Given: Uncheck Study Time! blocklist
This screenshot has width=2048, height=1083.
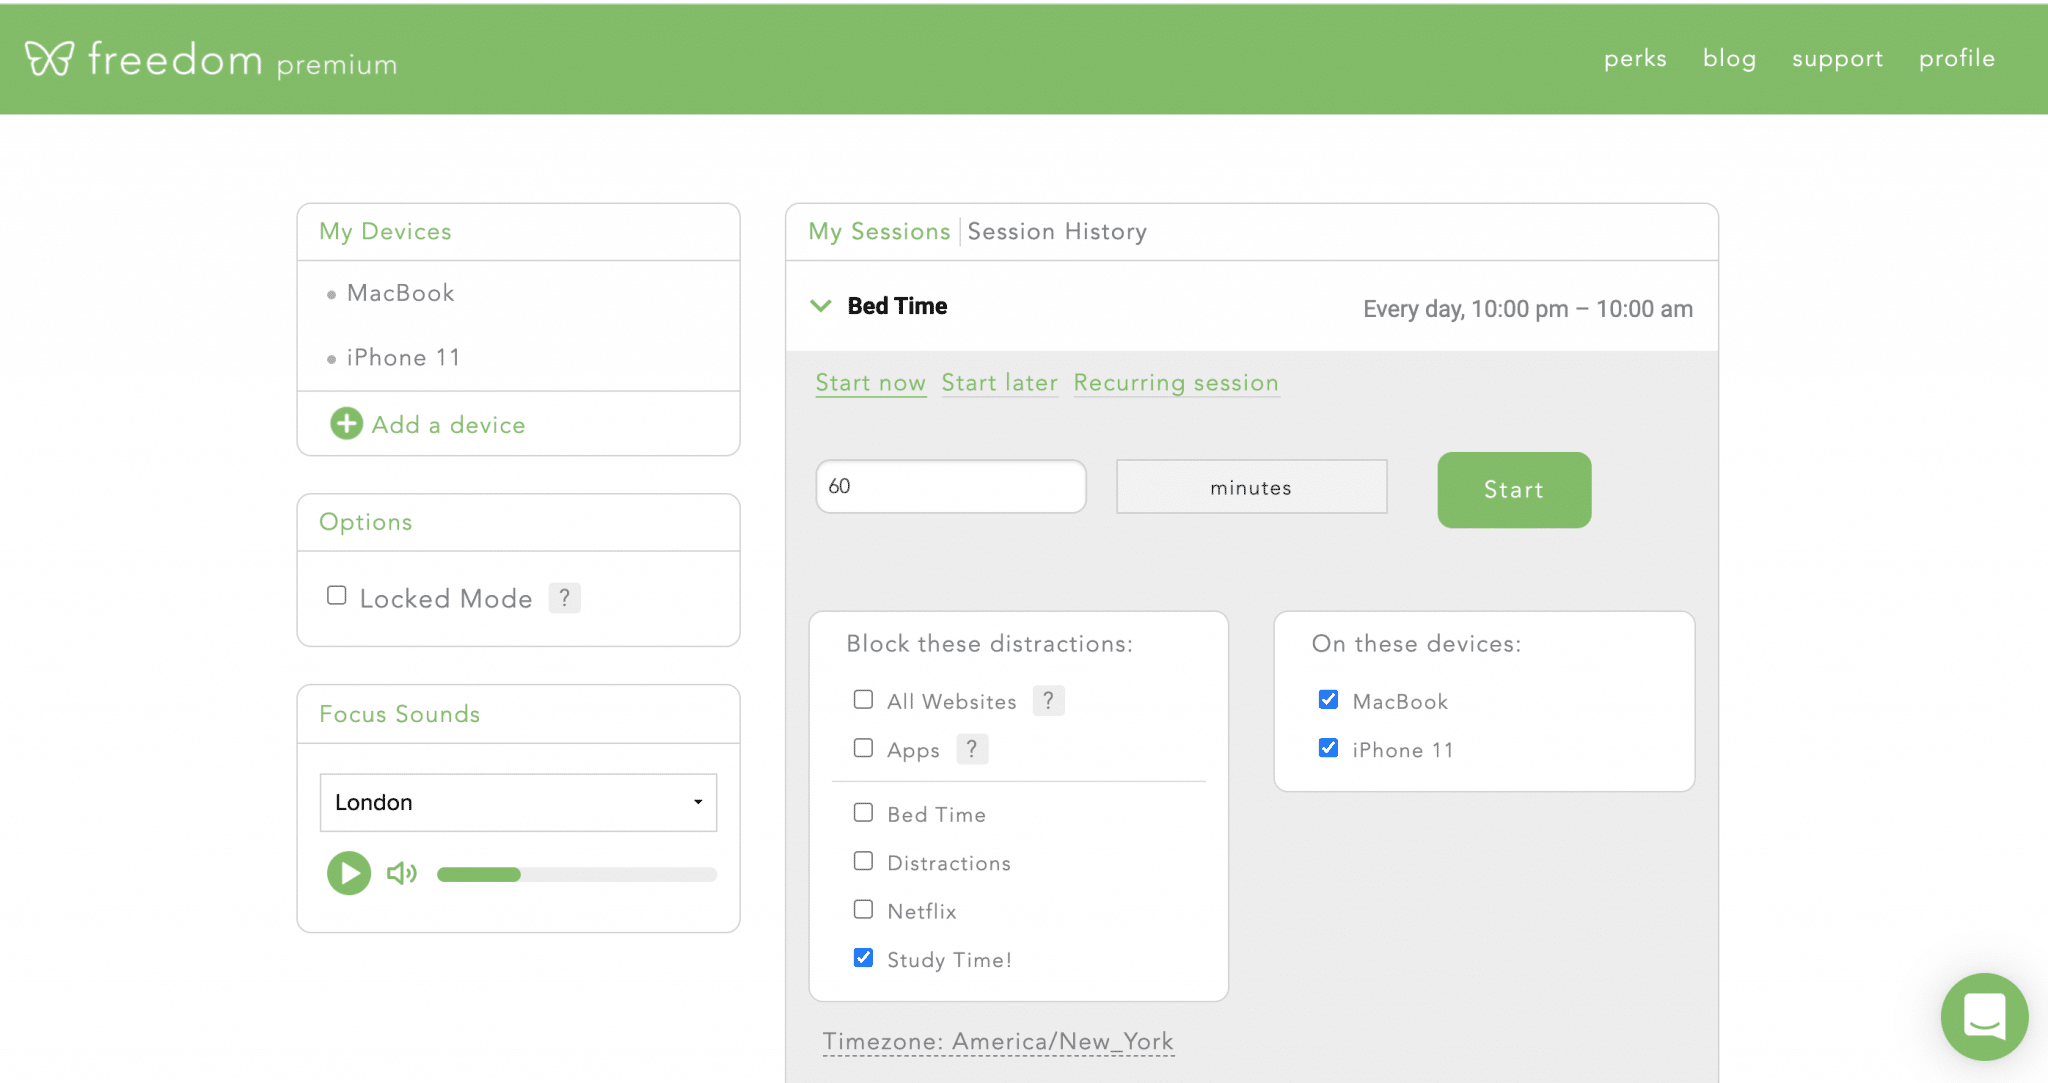Looking at the screenshot, I should point(862,957).
